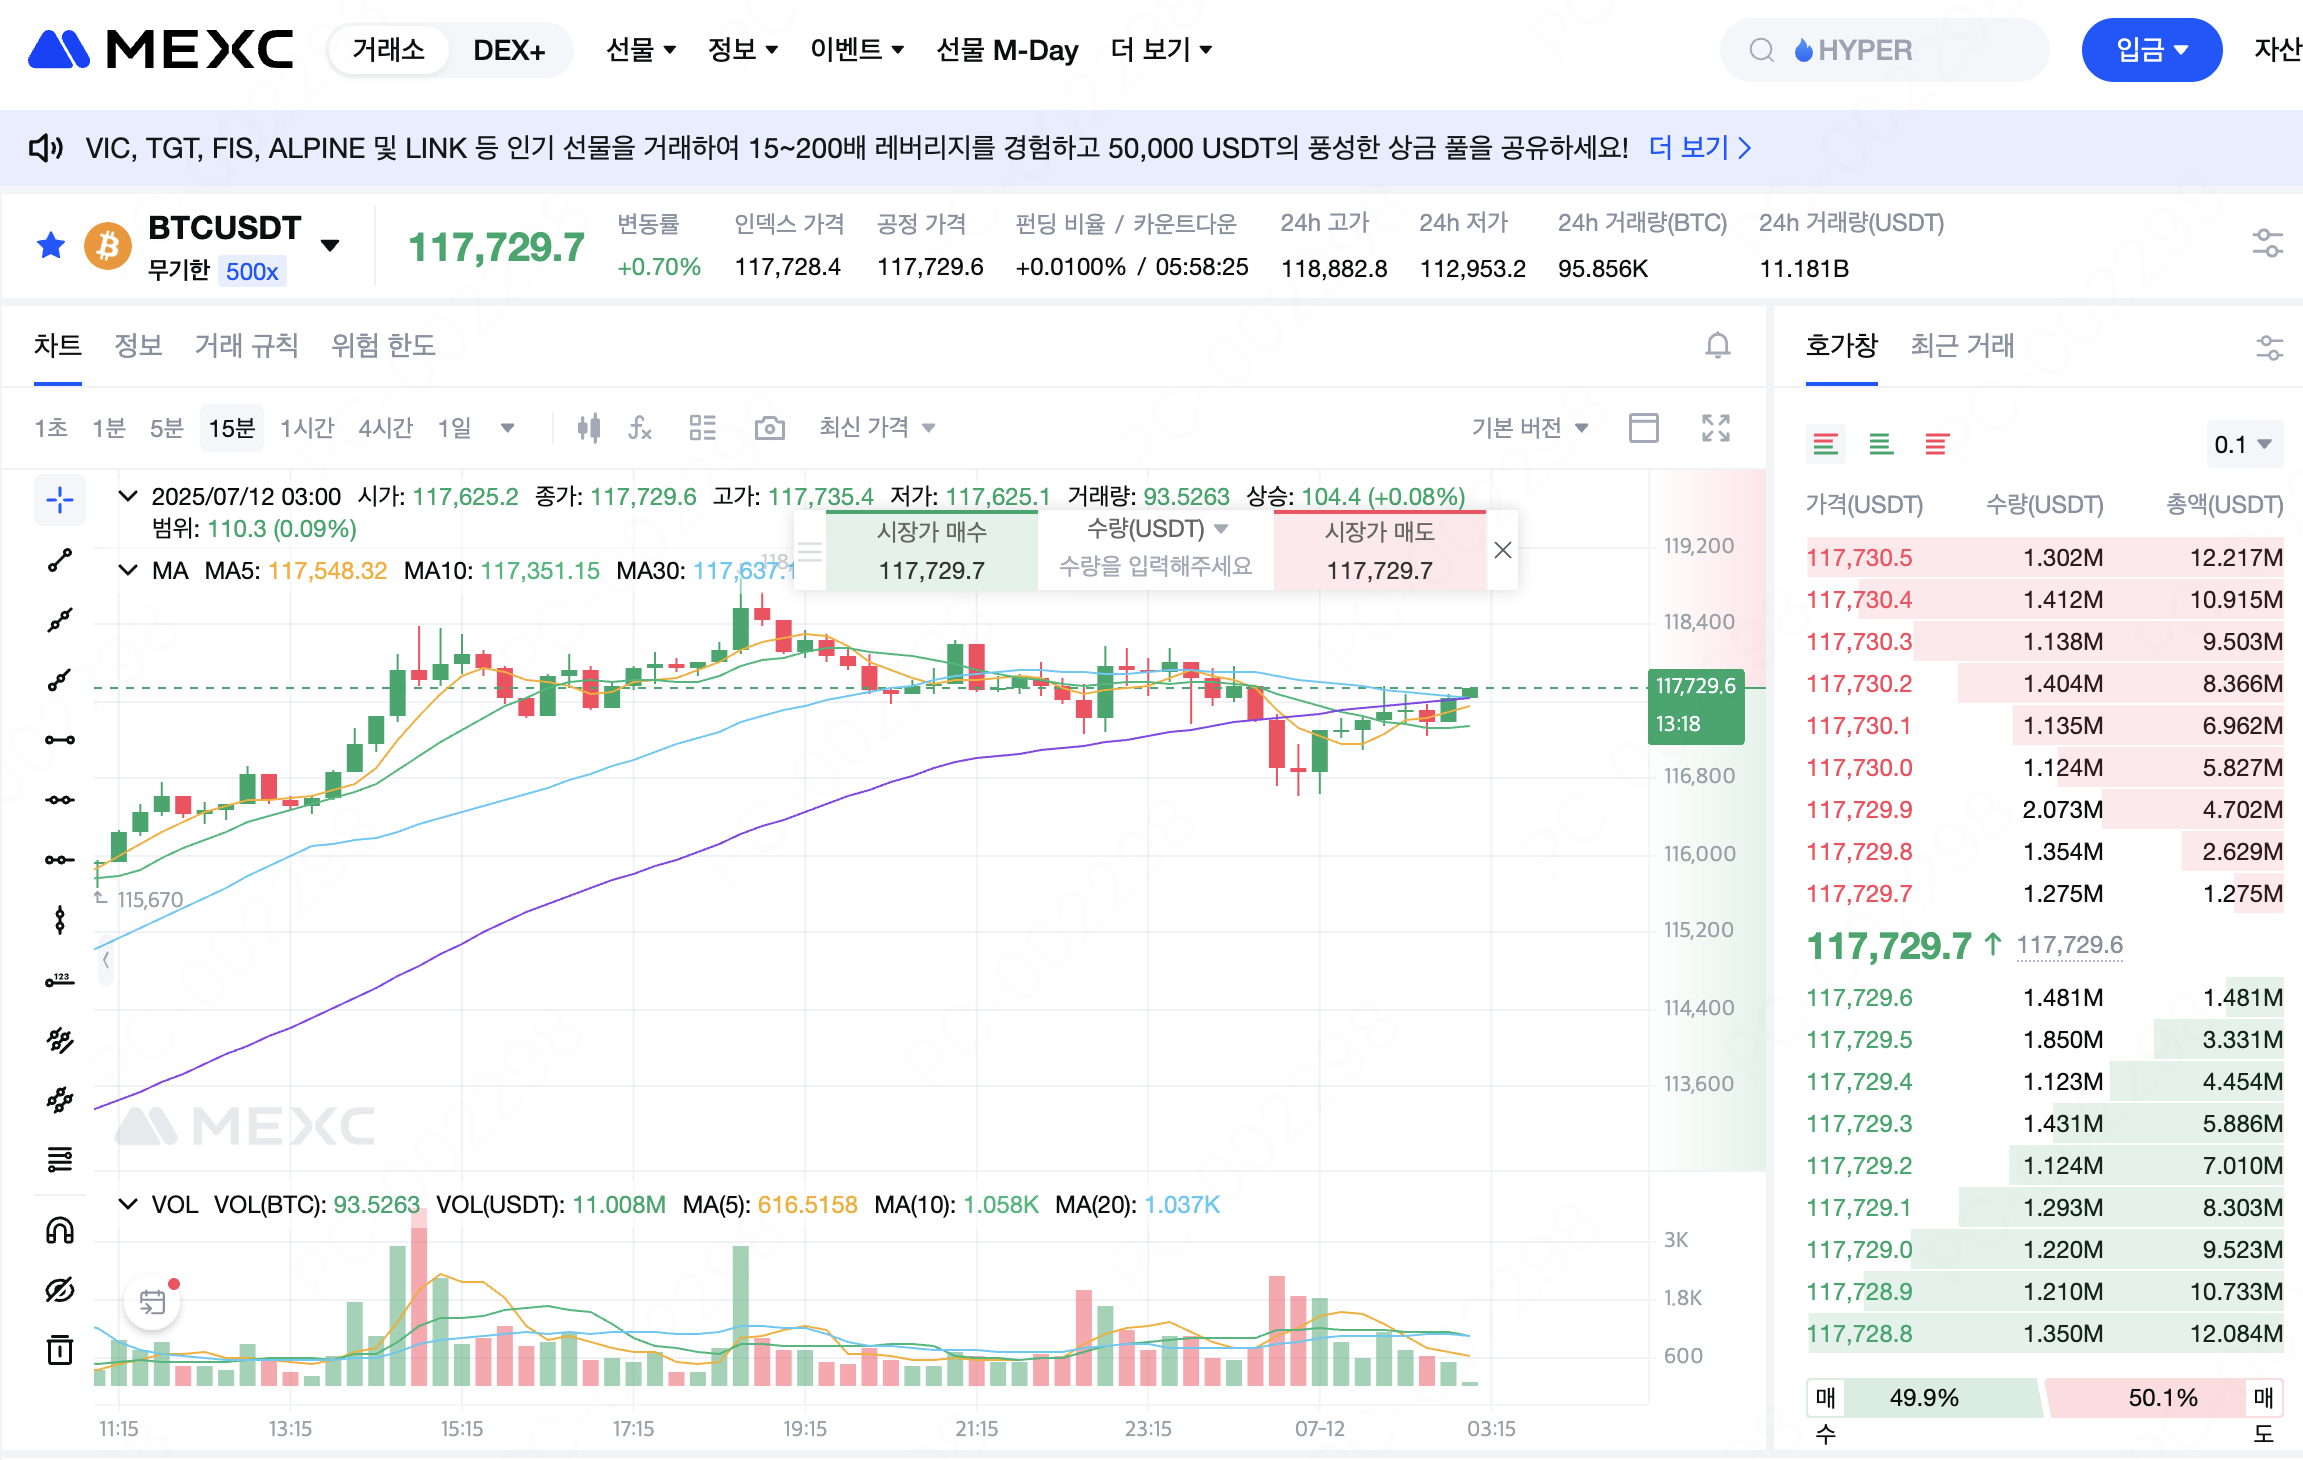The image size is (2303, 1460).
Task: Collapse the candle info header row
Action: [128, 496]
